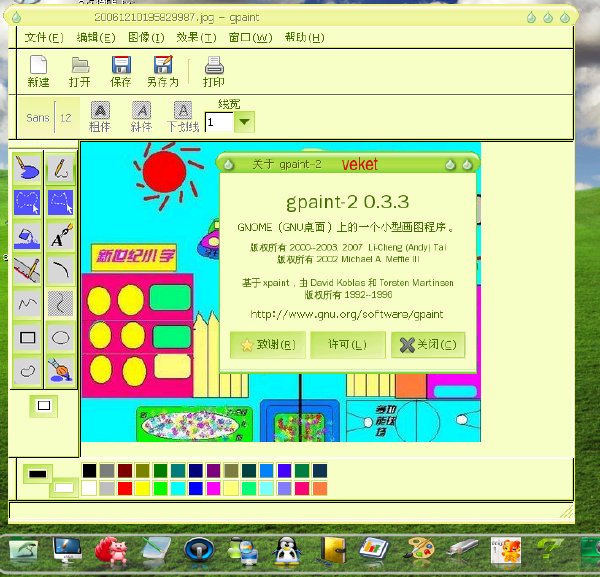Click the paint palette icon in dock
The height and width of the screenshot is (577, 600).
[419, 551]
